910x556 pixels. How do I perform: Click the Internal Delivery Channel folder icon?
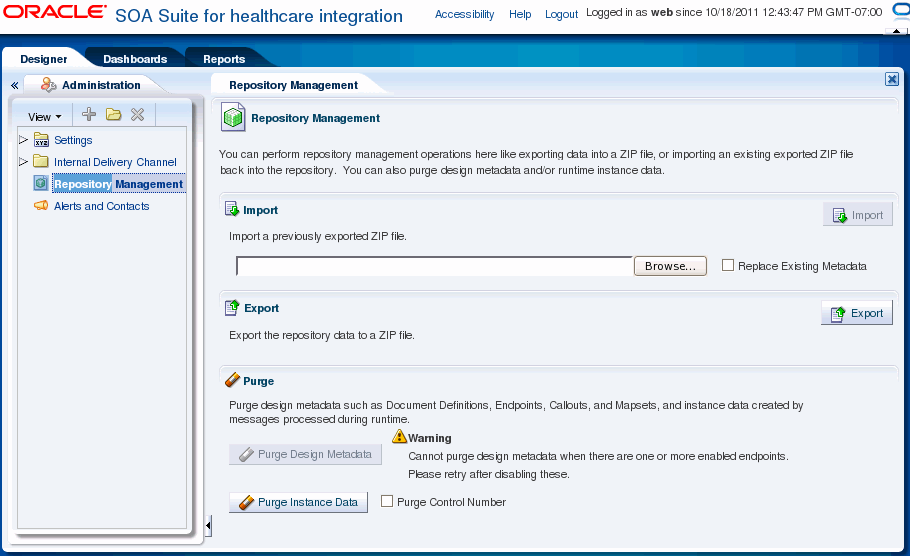41,161
